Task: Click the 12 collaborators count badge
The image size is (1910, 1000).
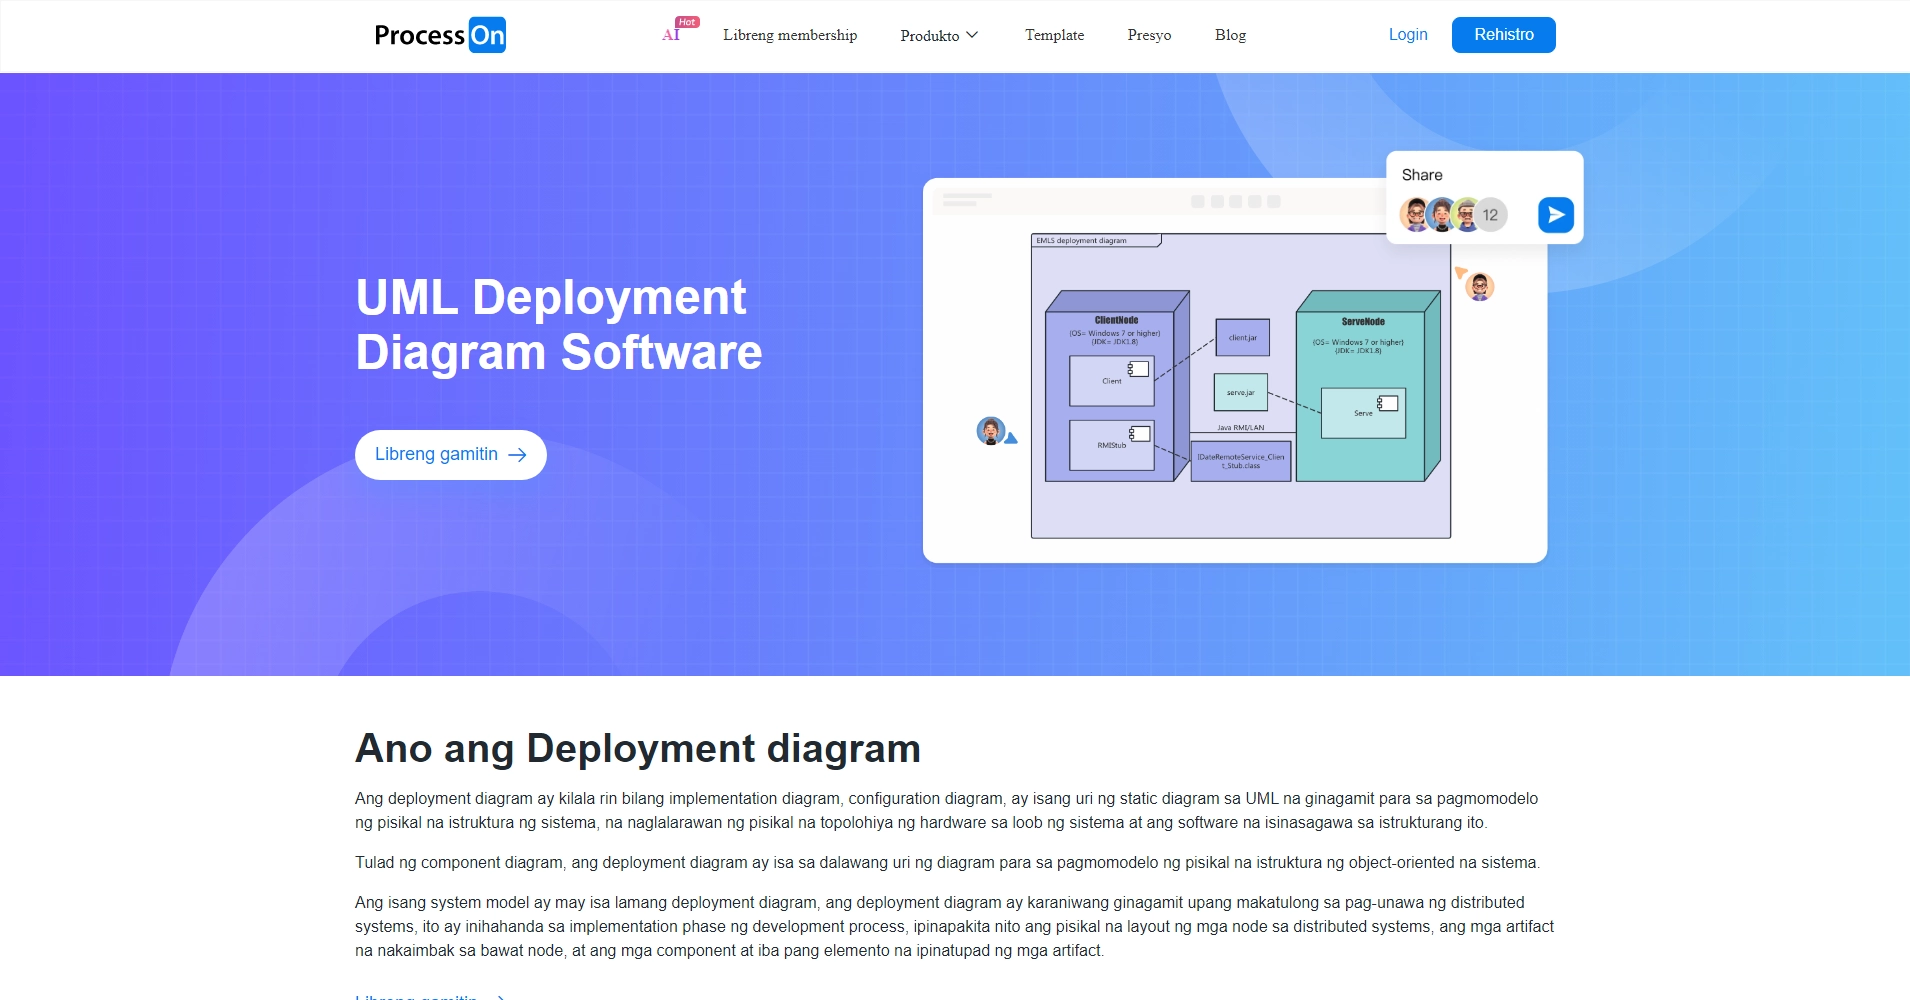Action: pos(1491,215)
